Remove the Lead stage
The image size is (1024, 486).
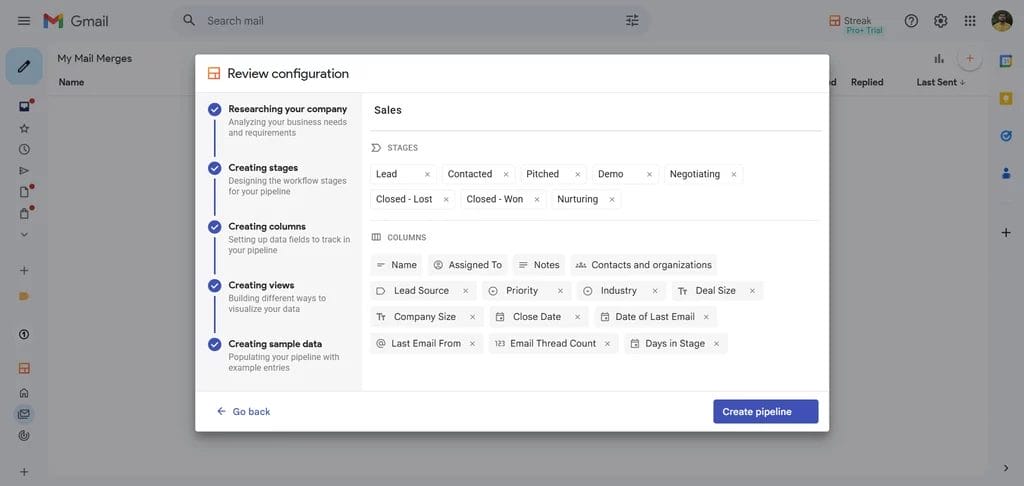click(x=427, y=174)
